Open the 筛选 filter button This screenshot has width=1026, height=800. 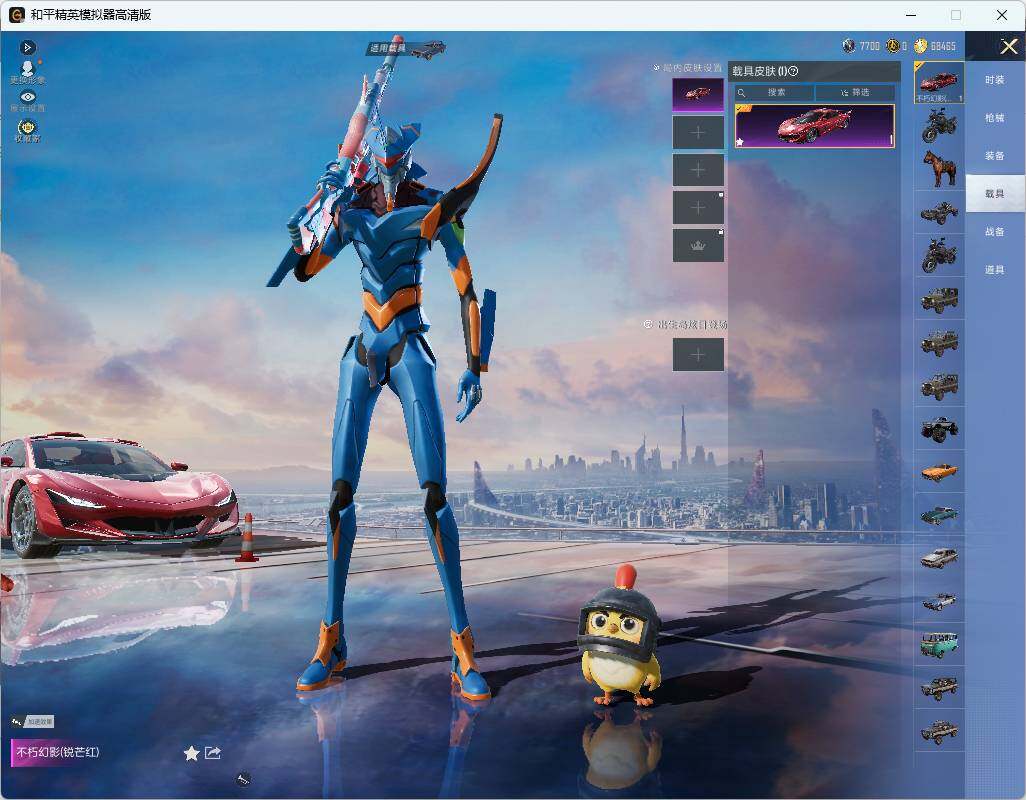coord(855,92)
